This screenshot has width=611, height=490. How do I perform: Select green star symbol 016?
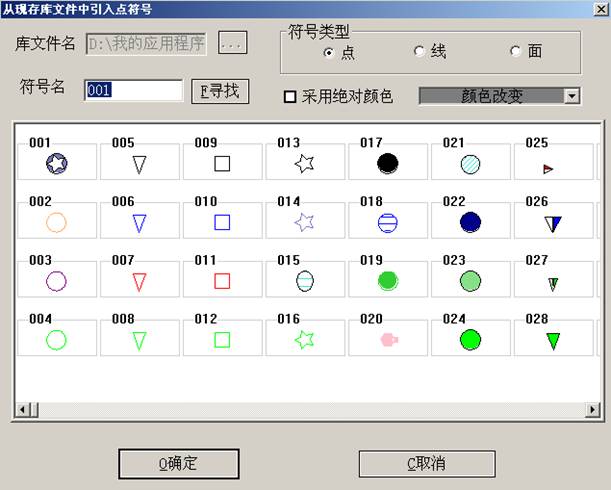tap(305, 340)
